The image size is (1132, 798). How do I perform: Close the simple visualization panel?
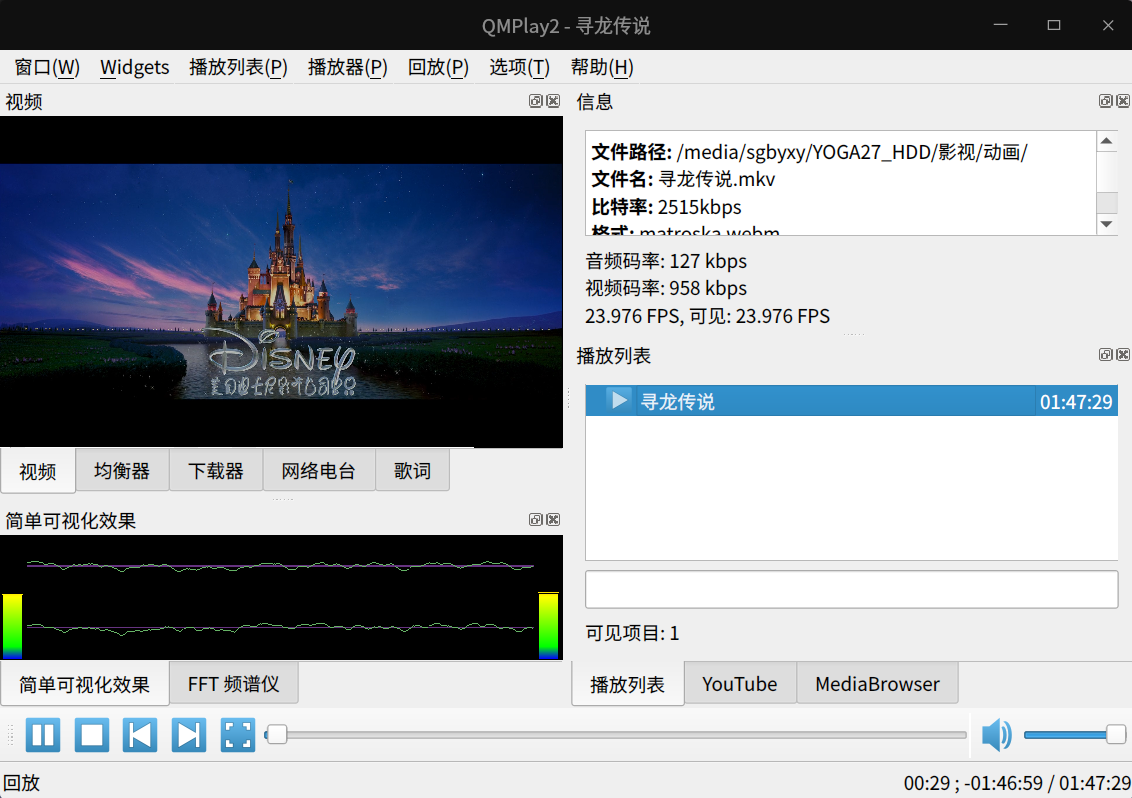tap(553, 520)
